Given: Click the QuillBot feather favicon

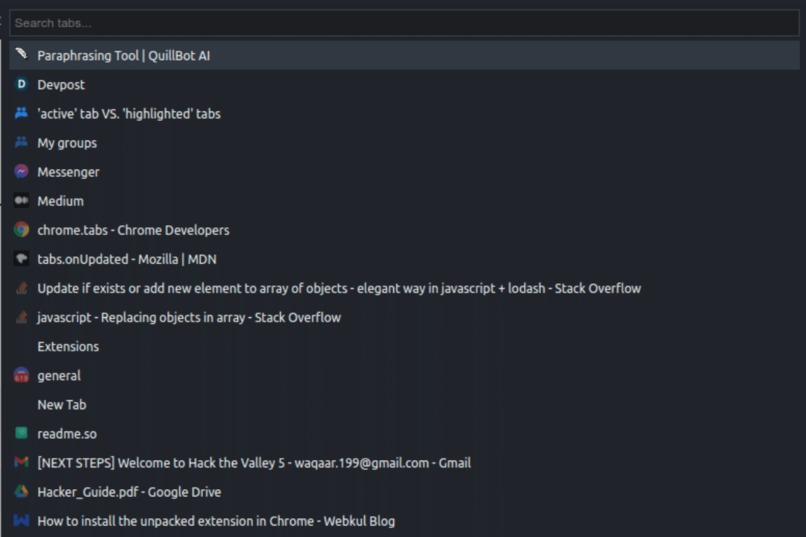Looking at the screenshot, I should point(21,54).
